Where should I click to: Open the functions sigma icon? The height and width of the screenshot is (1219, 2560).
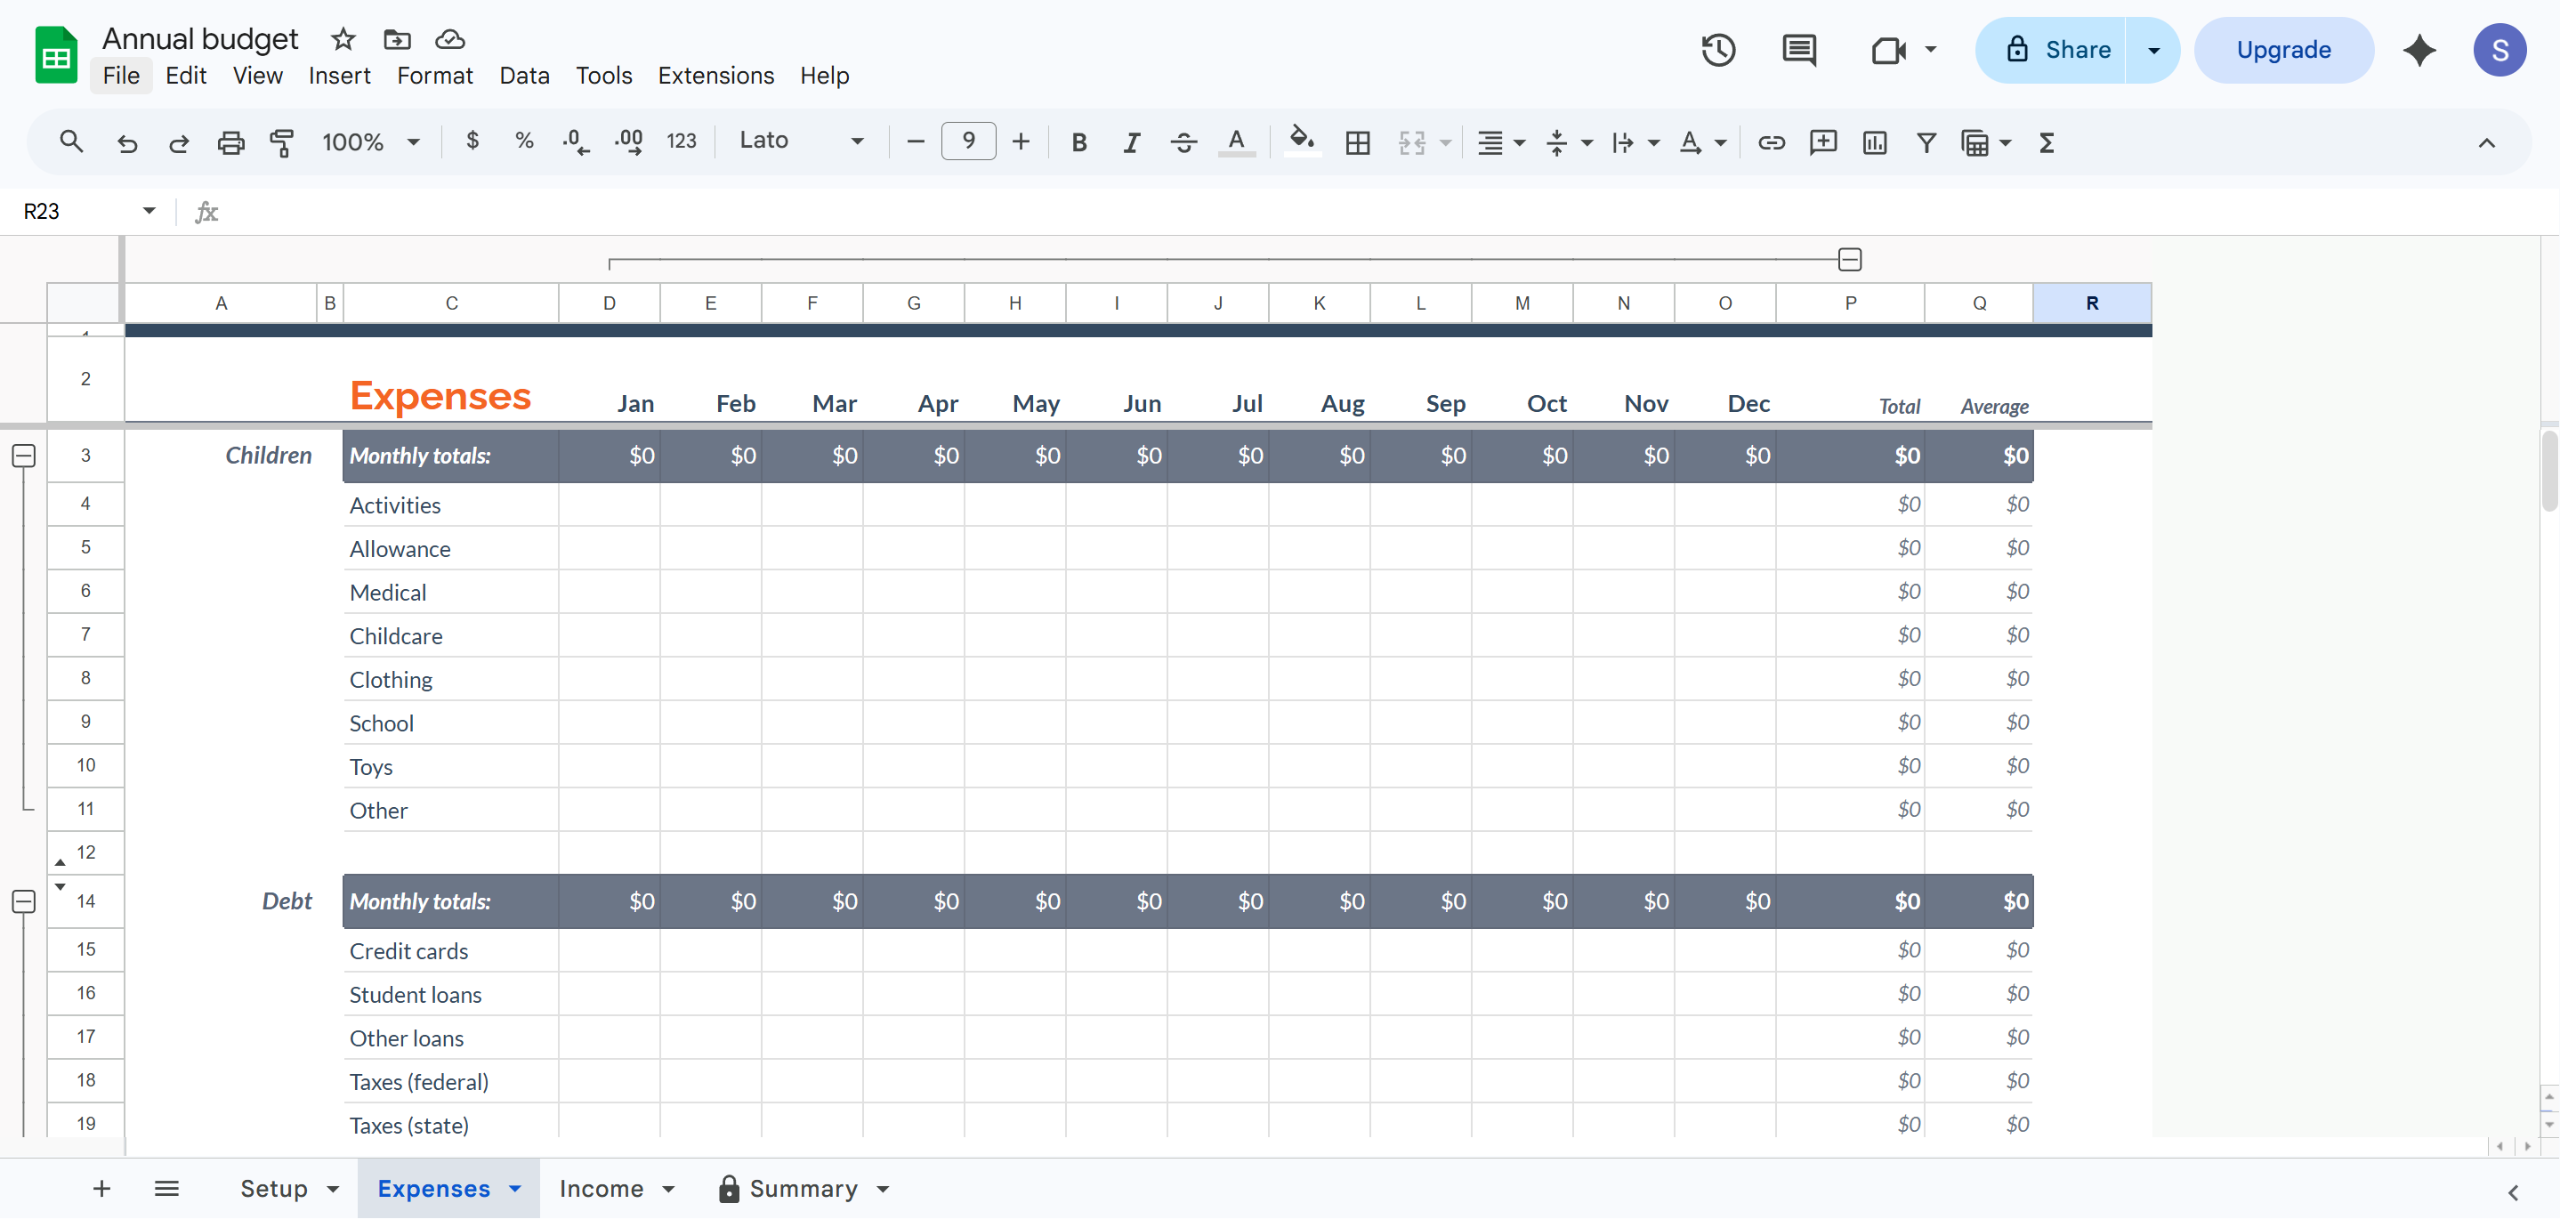(2046, 142)
